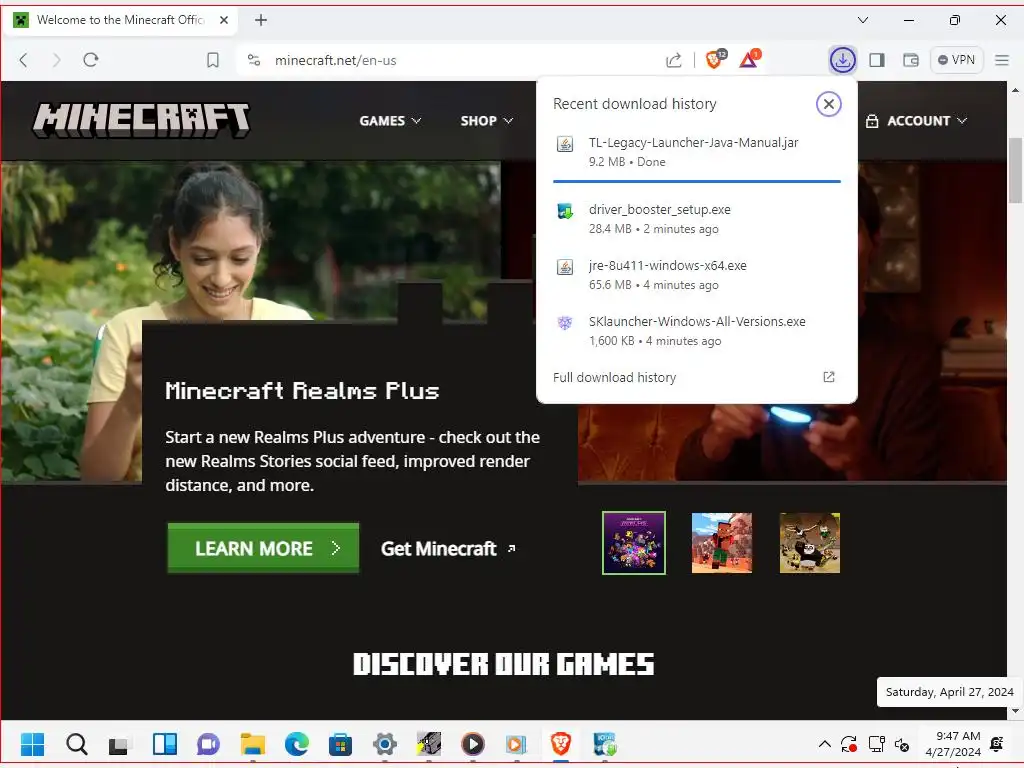Click the SKlauncher file icon
Image resolution: width=1024 pixels, height=768 pixels.
(x=565, y=323)
